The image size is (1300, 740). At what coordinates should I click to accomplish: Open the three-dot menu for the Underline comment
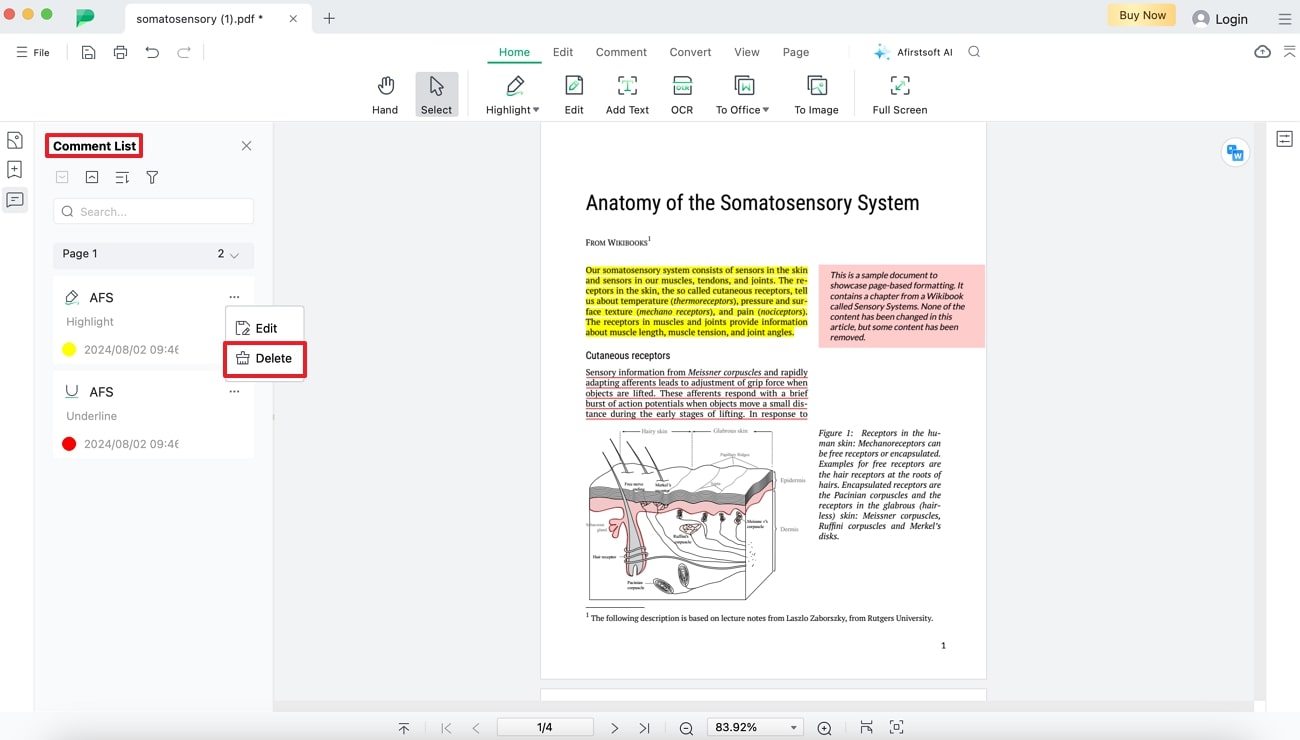[x=234, y=392]
